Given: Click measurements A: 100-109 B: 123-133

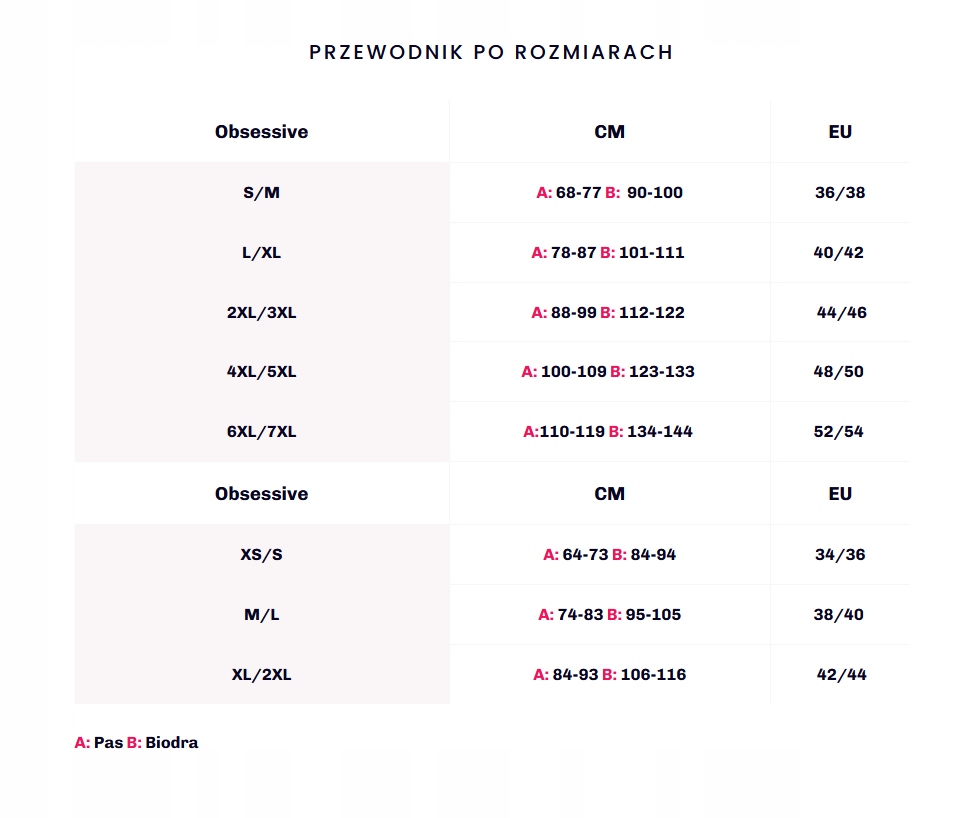Looking at the screenshot, I should 608,372.
